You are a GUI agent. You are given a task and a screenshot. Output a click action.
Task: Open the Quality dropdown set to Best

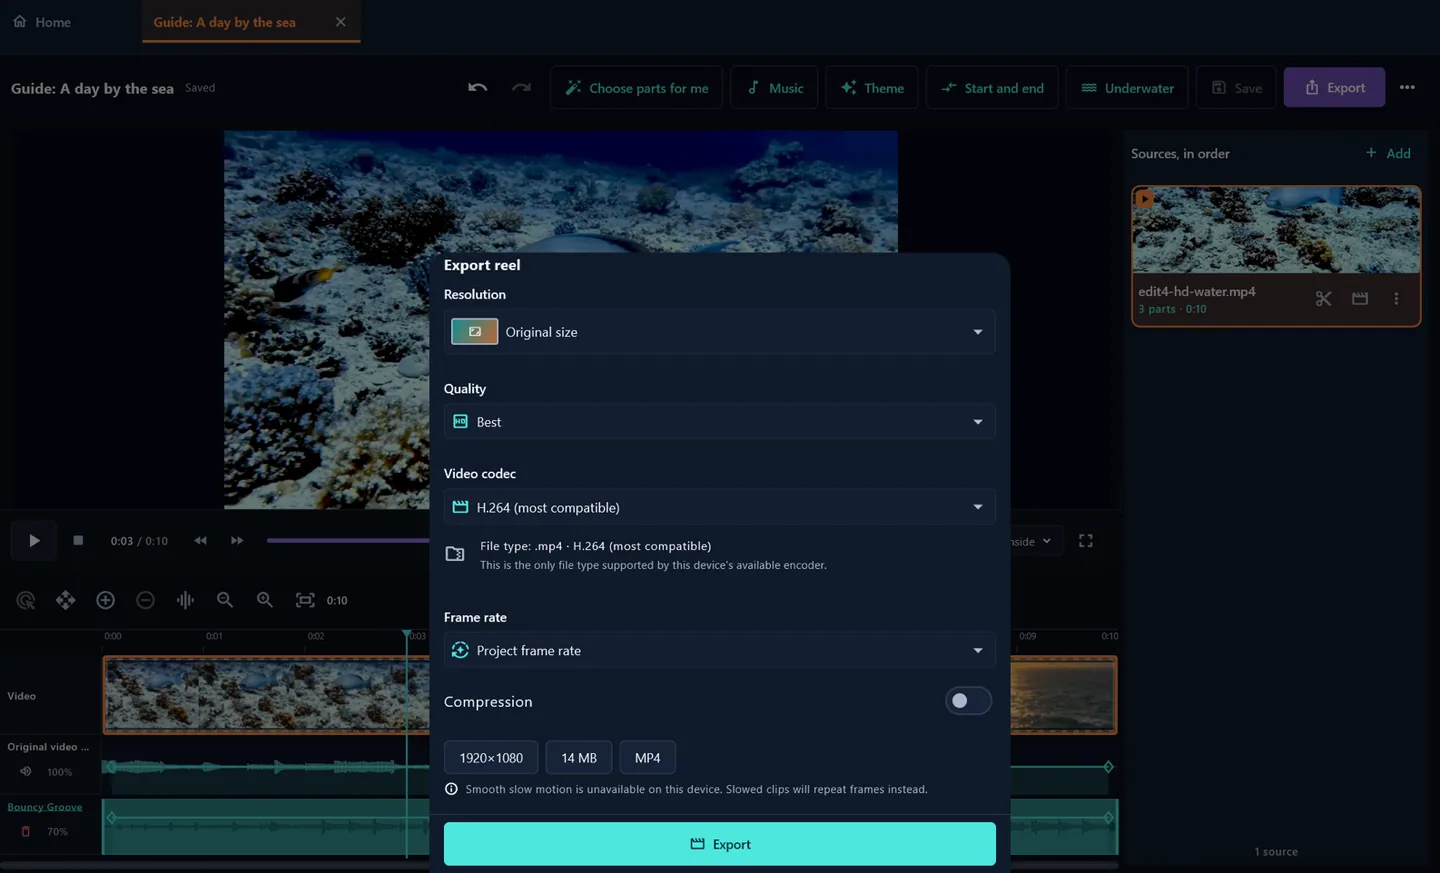(719, 422)
